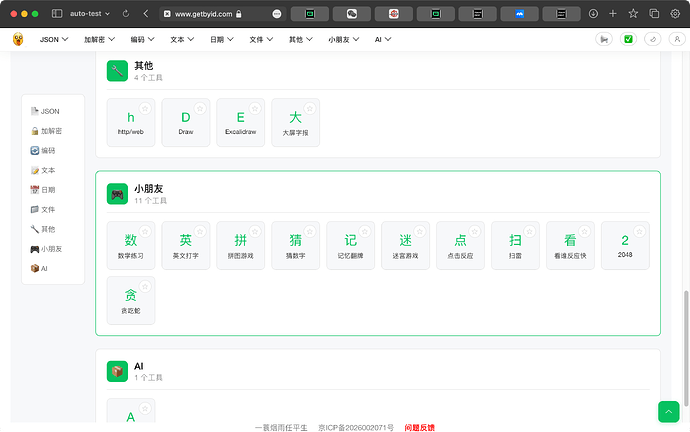
Task: Favorite star on 大屏字报 card
Action: (310, 108)
